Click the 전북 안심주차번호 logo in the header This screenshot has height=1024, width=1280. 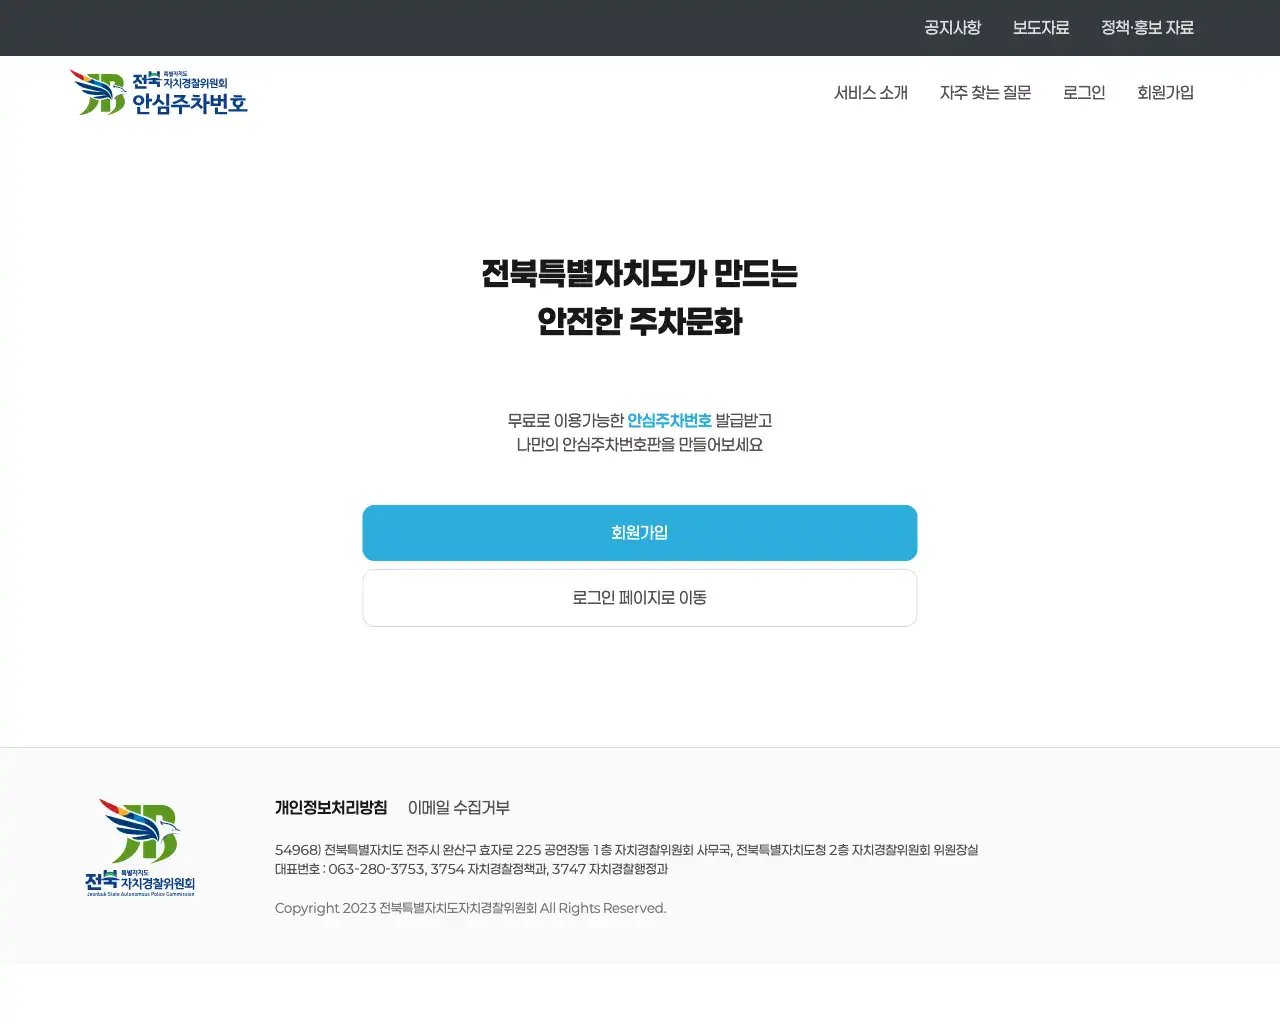coord(159,92)
